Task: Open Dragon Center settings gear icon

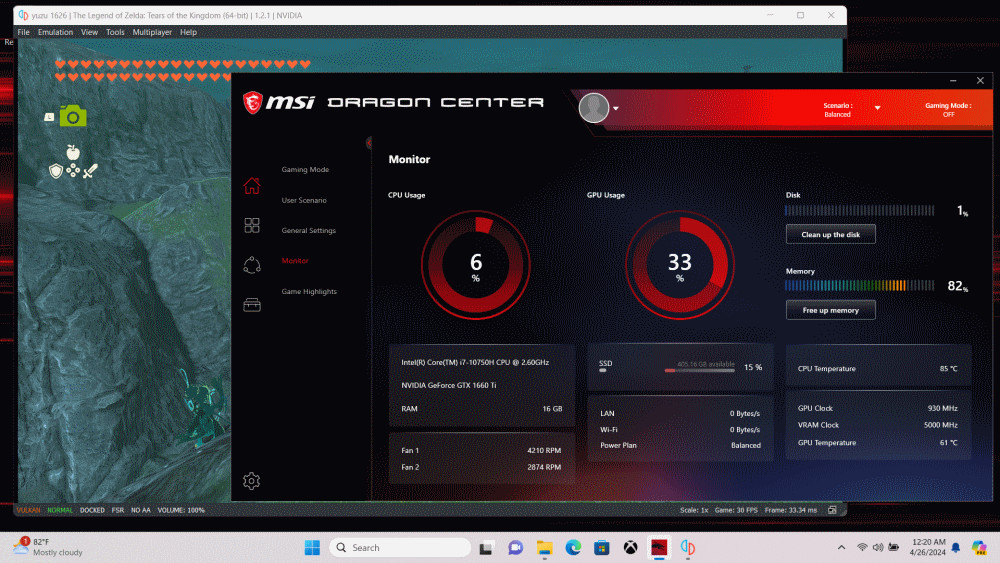Action: (251, 481)
